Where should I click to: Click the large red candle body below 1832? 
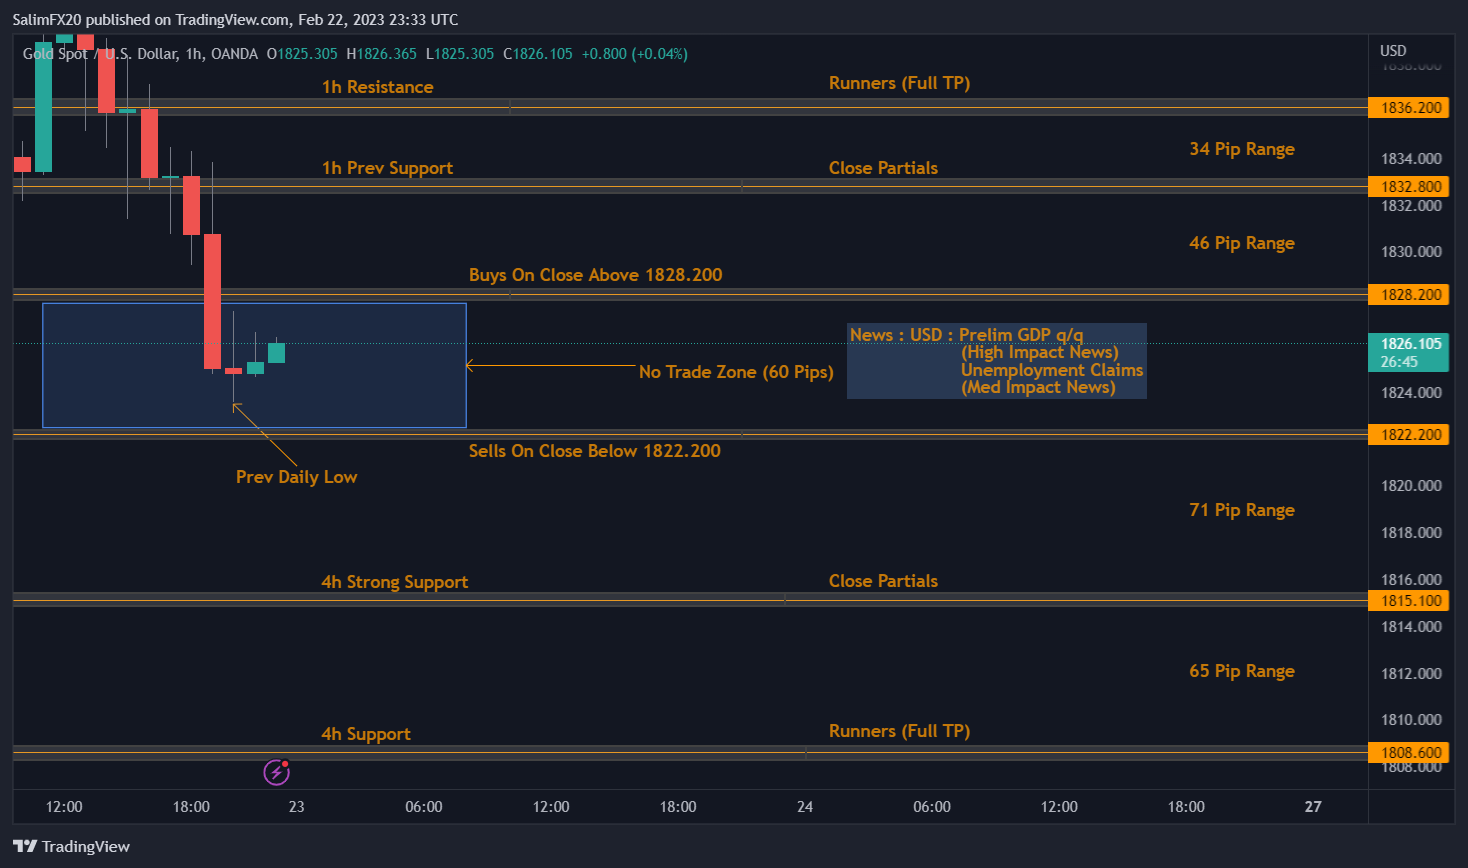click(213, 301)
